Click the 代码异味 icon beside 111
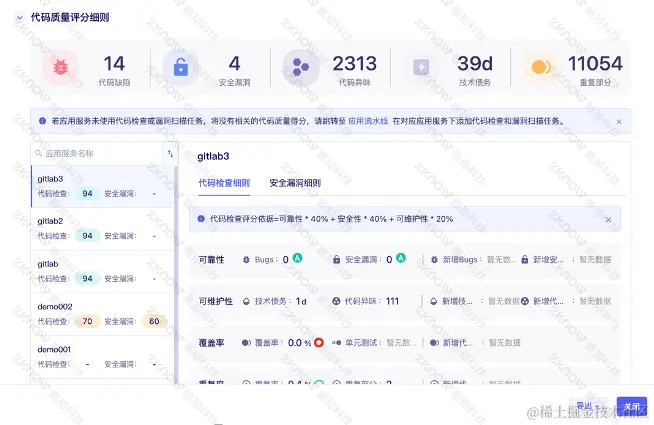654x425 pixels. [336, 301]
